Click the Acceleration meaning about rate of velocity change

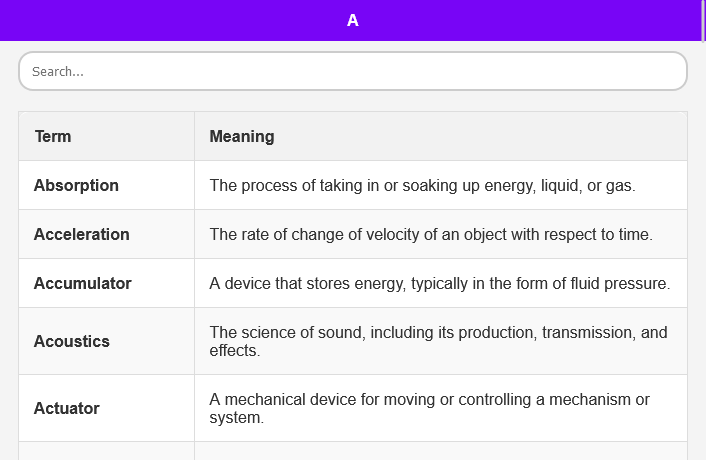click(431, 235)
